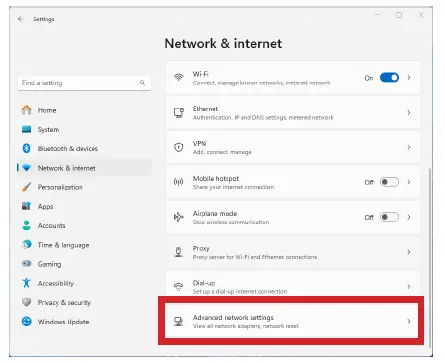Image resolution: width=445 pixels, height=363 pixels.
Task: Switch on Airplane mode toggle
Action: point(389,217)
